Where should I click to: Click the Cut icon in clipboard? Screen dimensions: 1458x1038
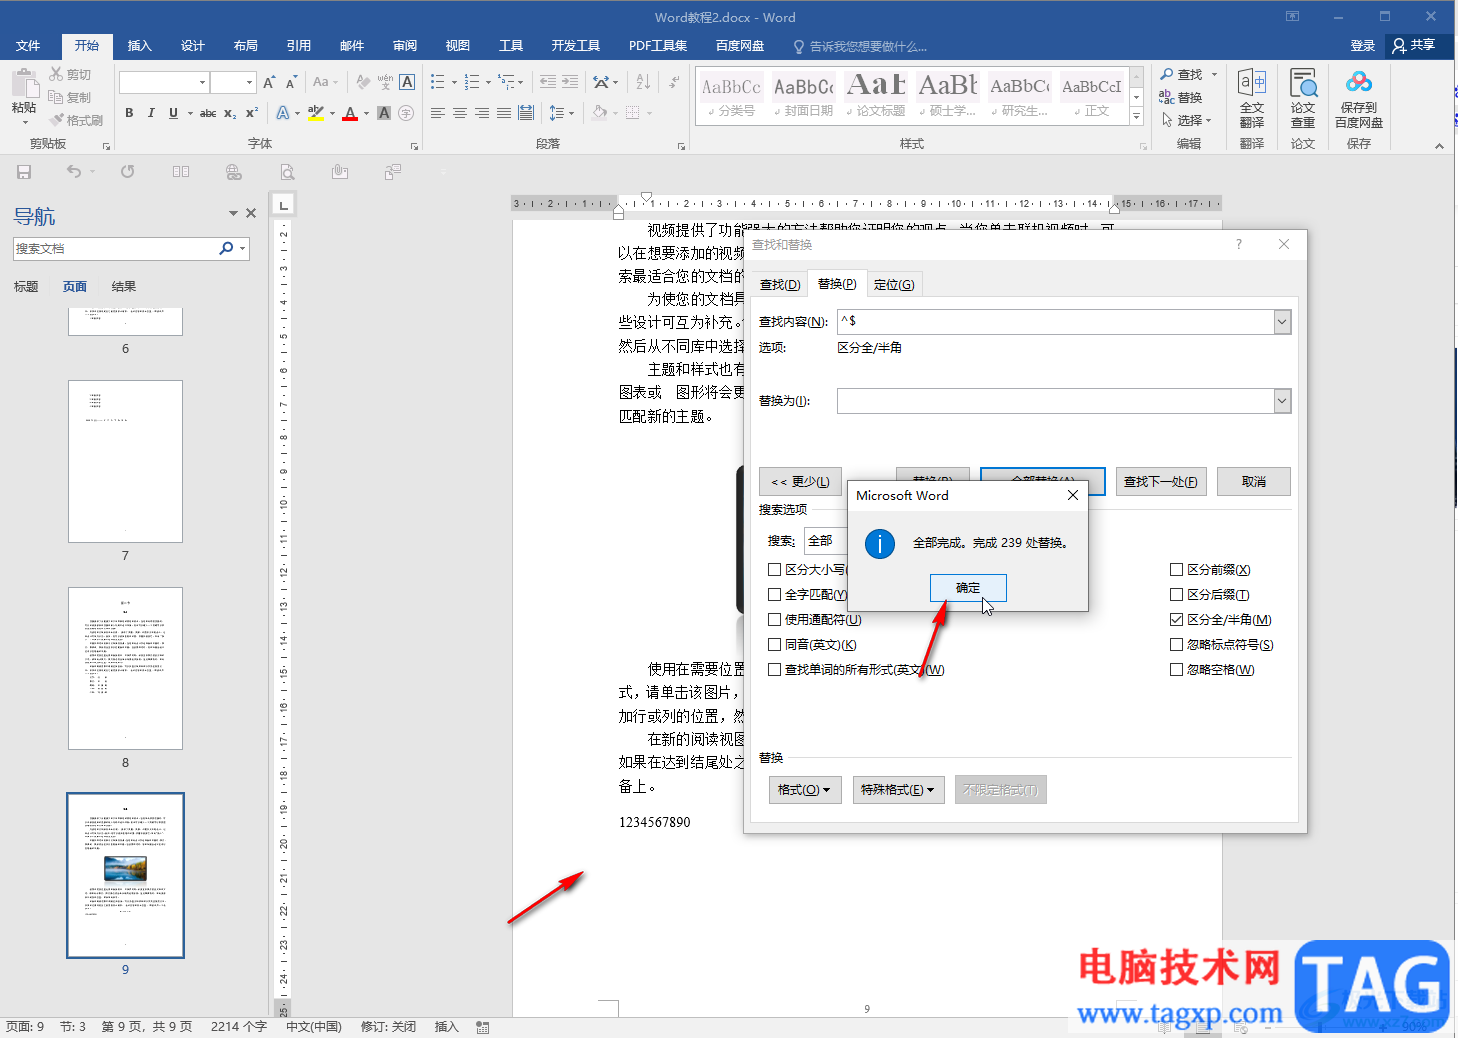(x=70, y=75)
